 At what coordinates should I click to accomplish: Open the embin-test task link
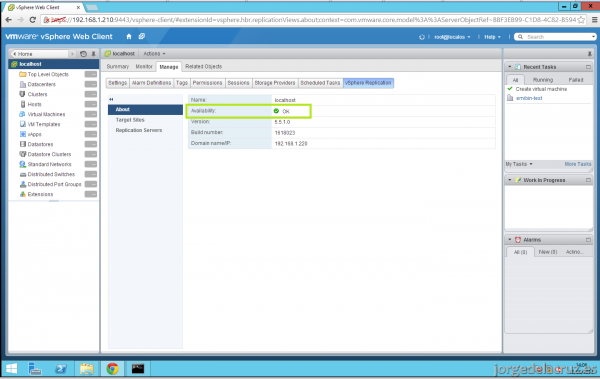coord(529,98)
